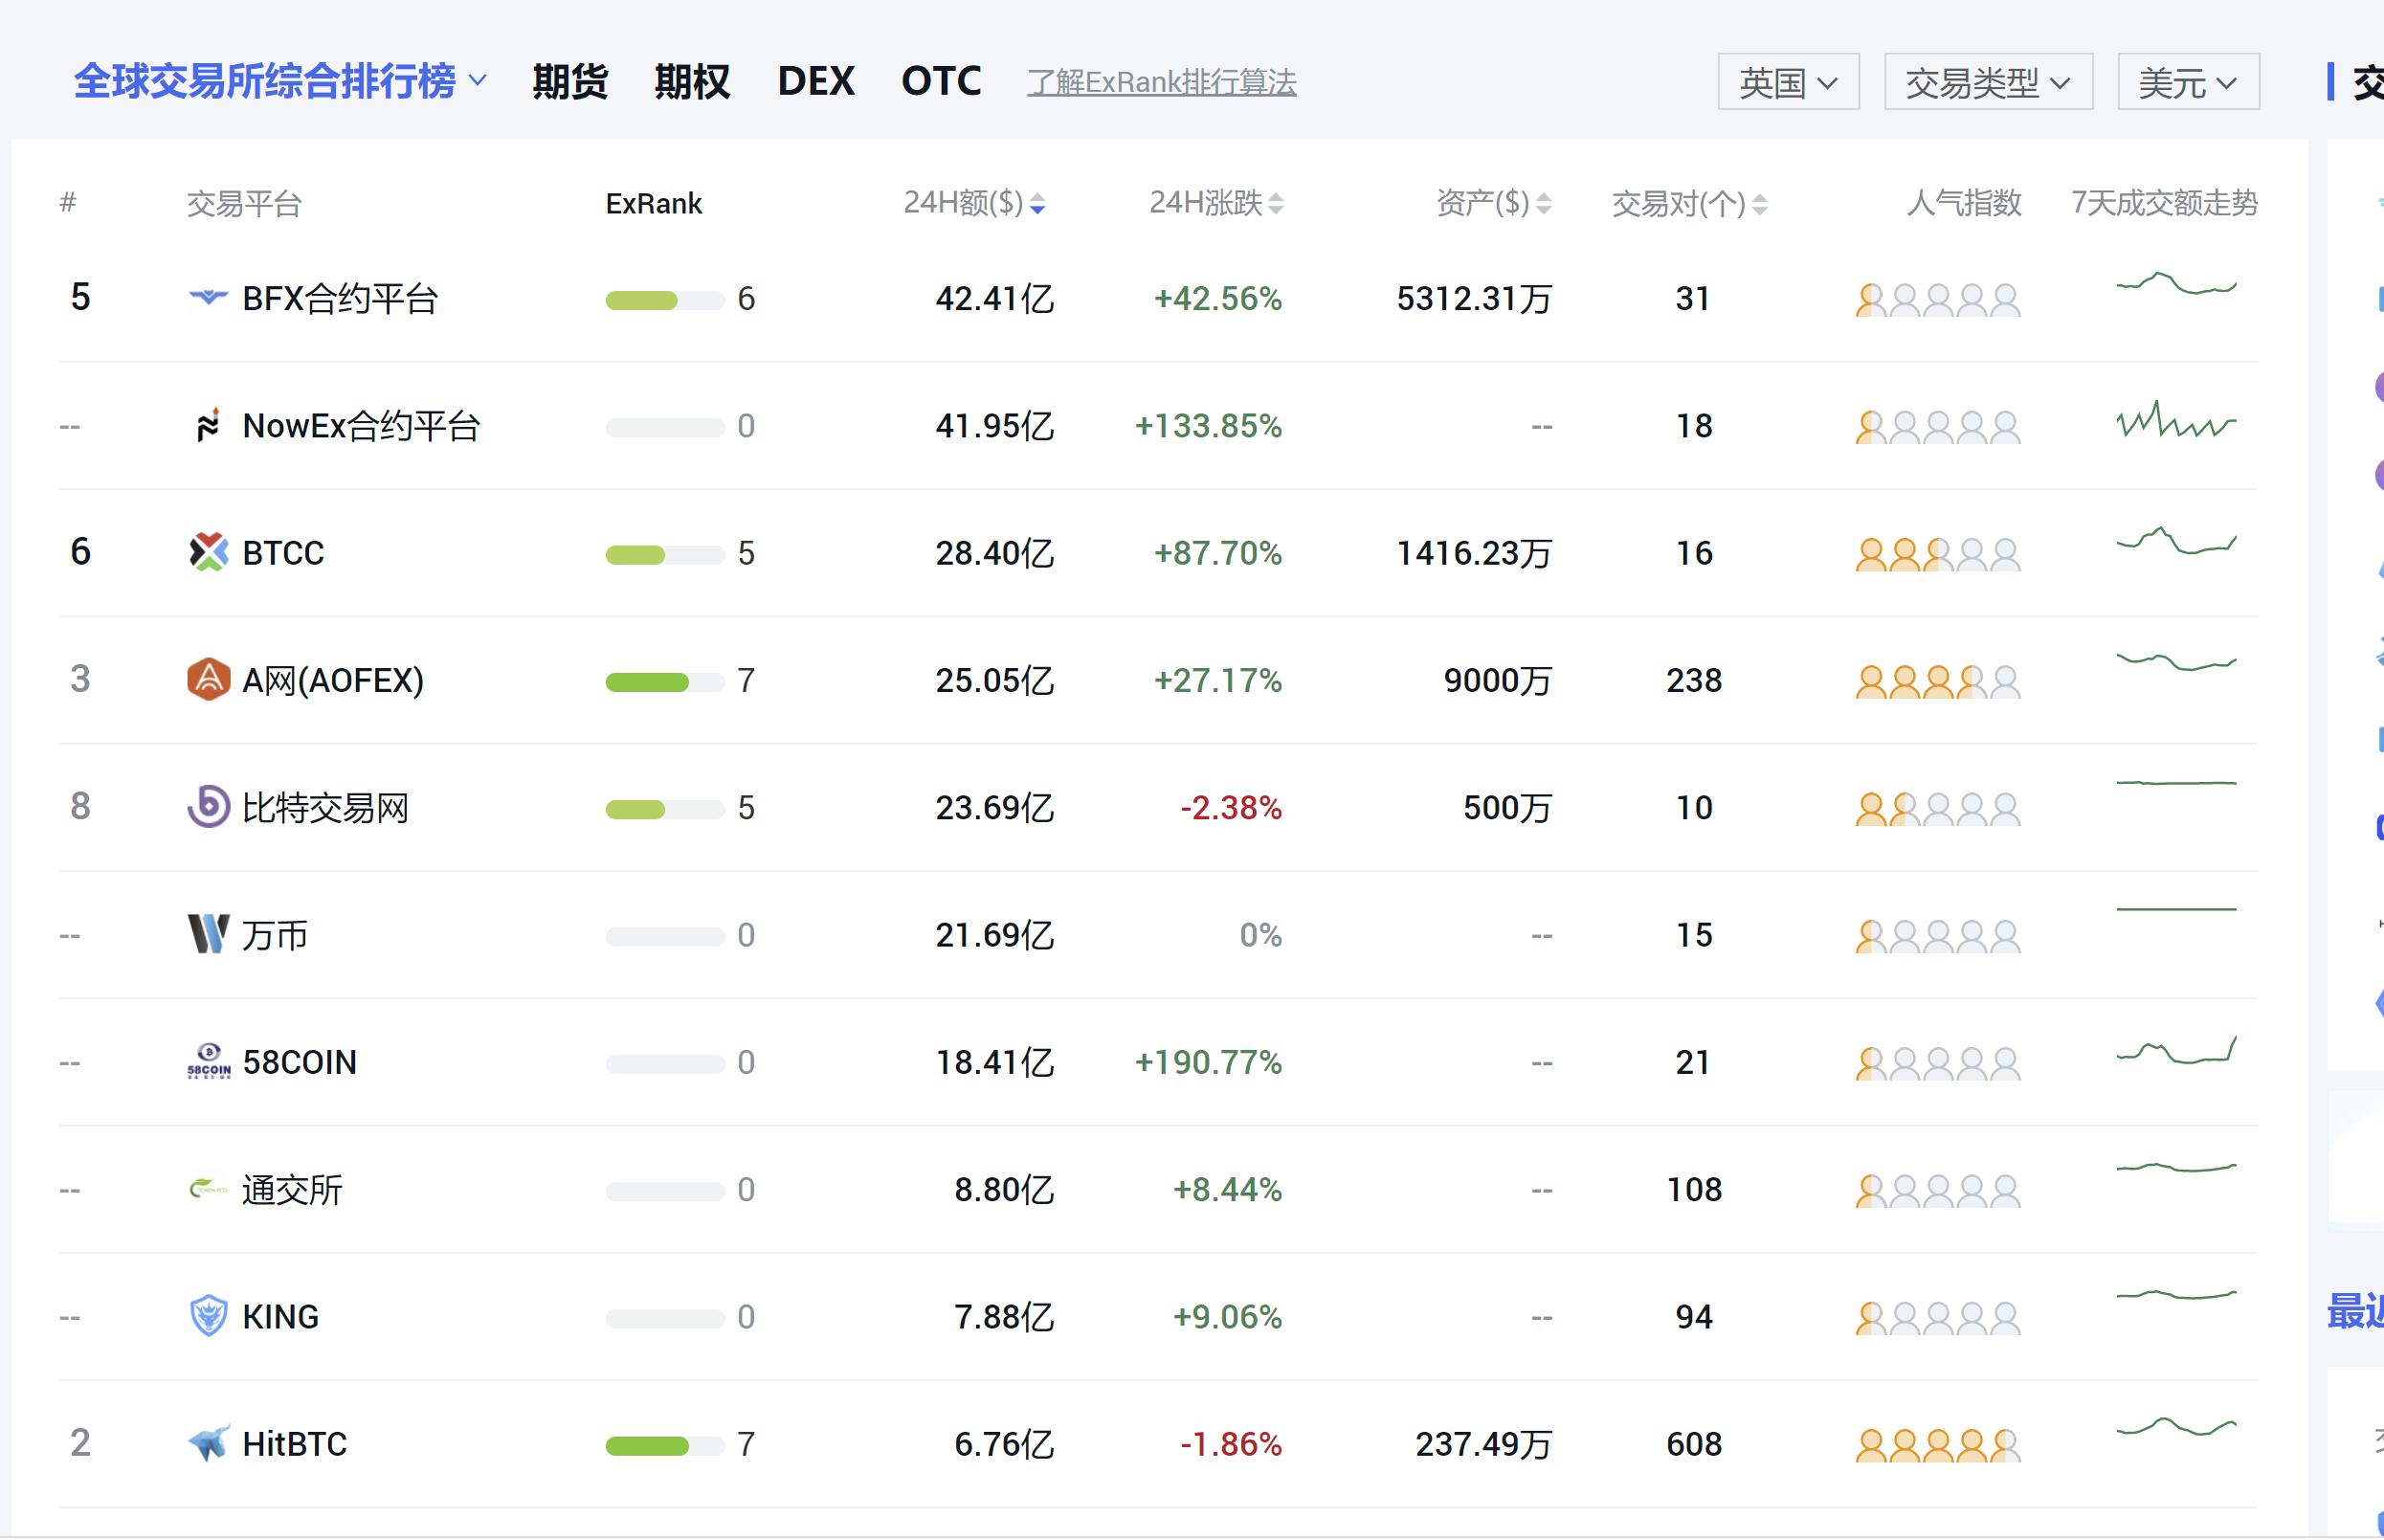
Task: Click the 万币 W logo icon
Action: (208, 934)
